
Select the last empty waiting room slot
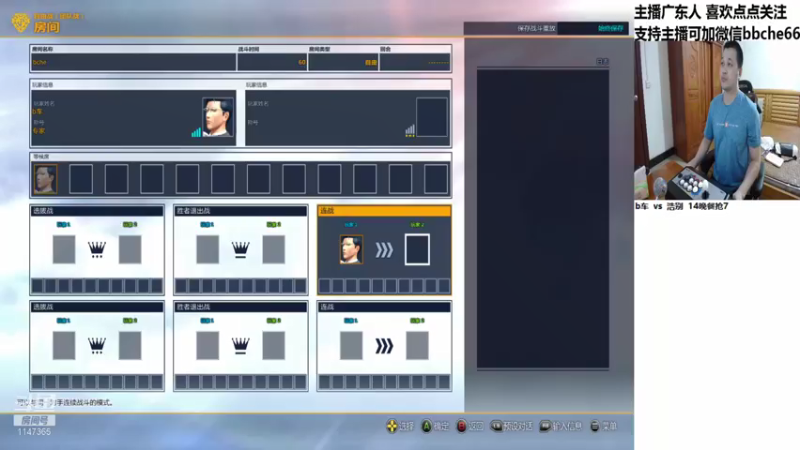436,179
